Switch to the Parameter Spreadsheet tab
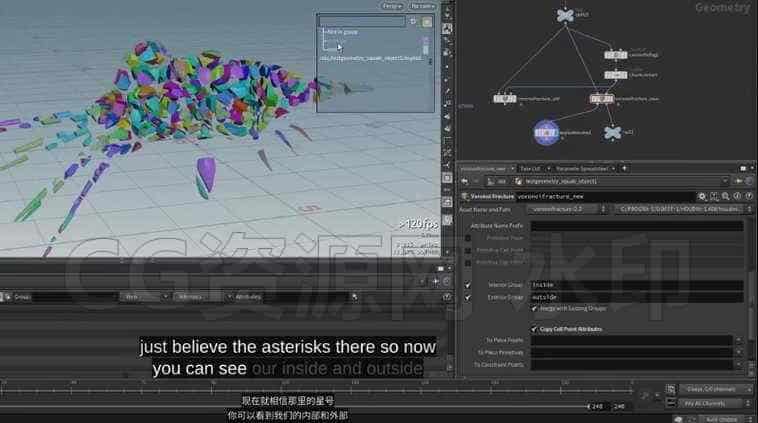Image resolution: width=758 pixels, height=423 pixels. 582,169
